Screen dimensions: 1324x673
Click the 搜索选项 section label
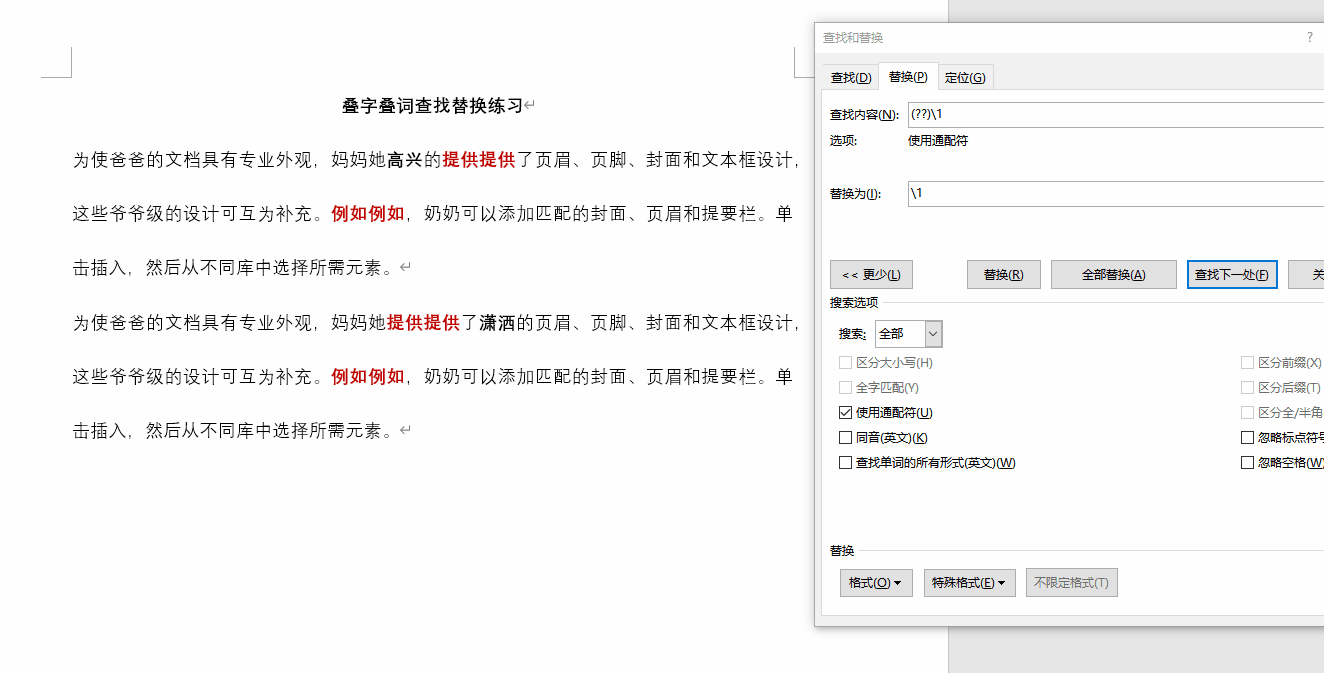coord(854,302)
